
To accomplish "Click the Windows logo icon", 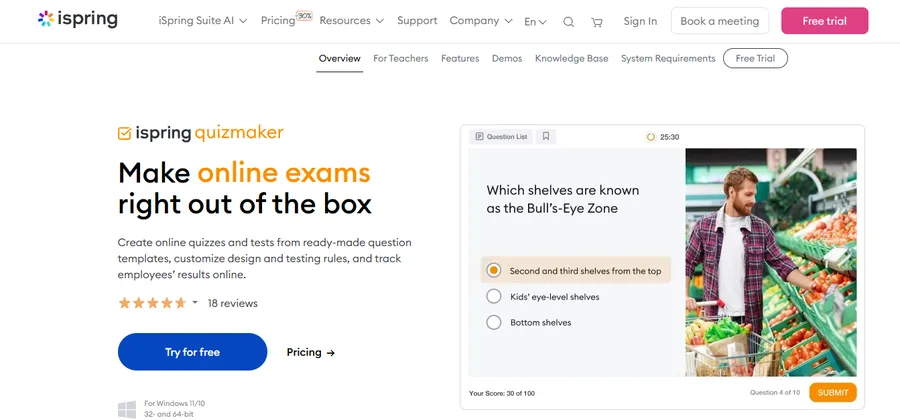I will coord(127,409).
